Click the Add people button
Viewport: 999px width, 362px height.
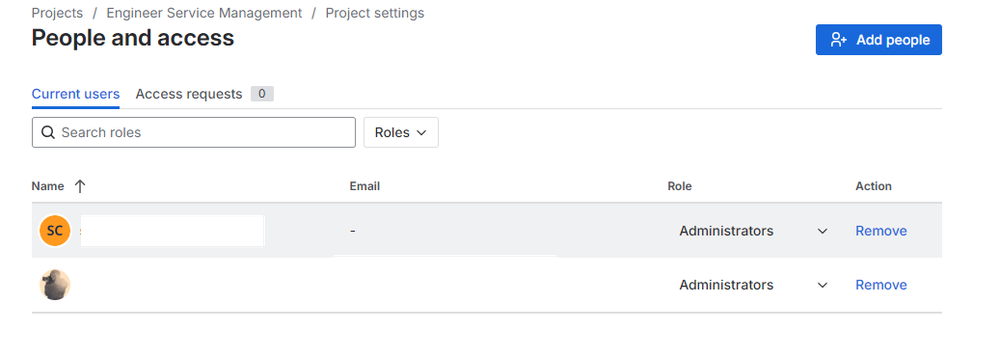(x=879, y=40)
